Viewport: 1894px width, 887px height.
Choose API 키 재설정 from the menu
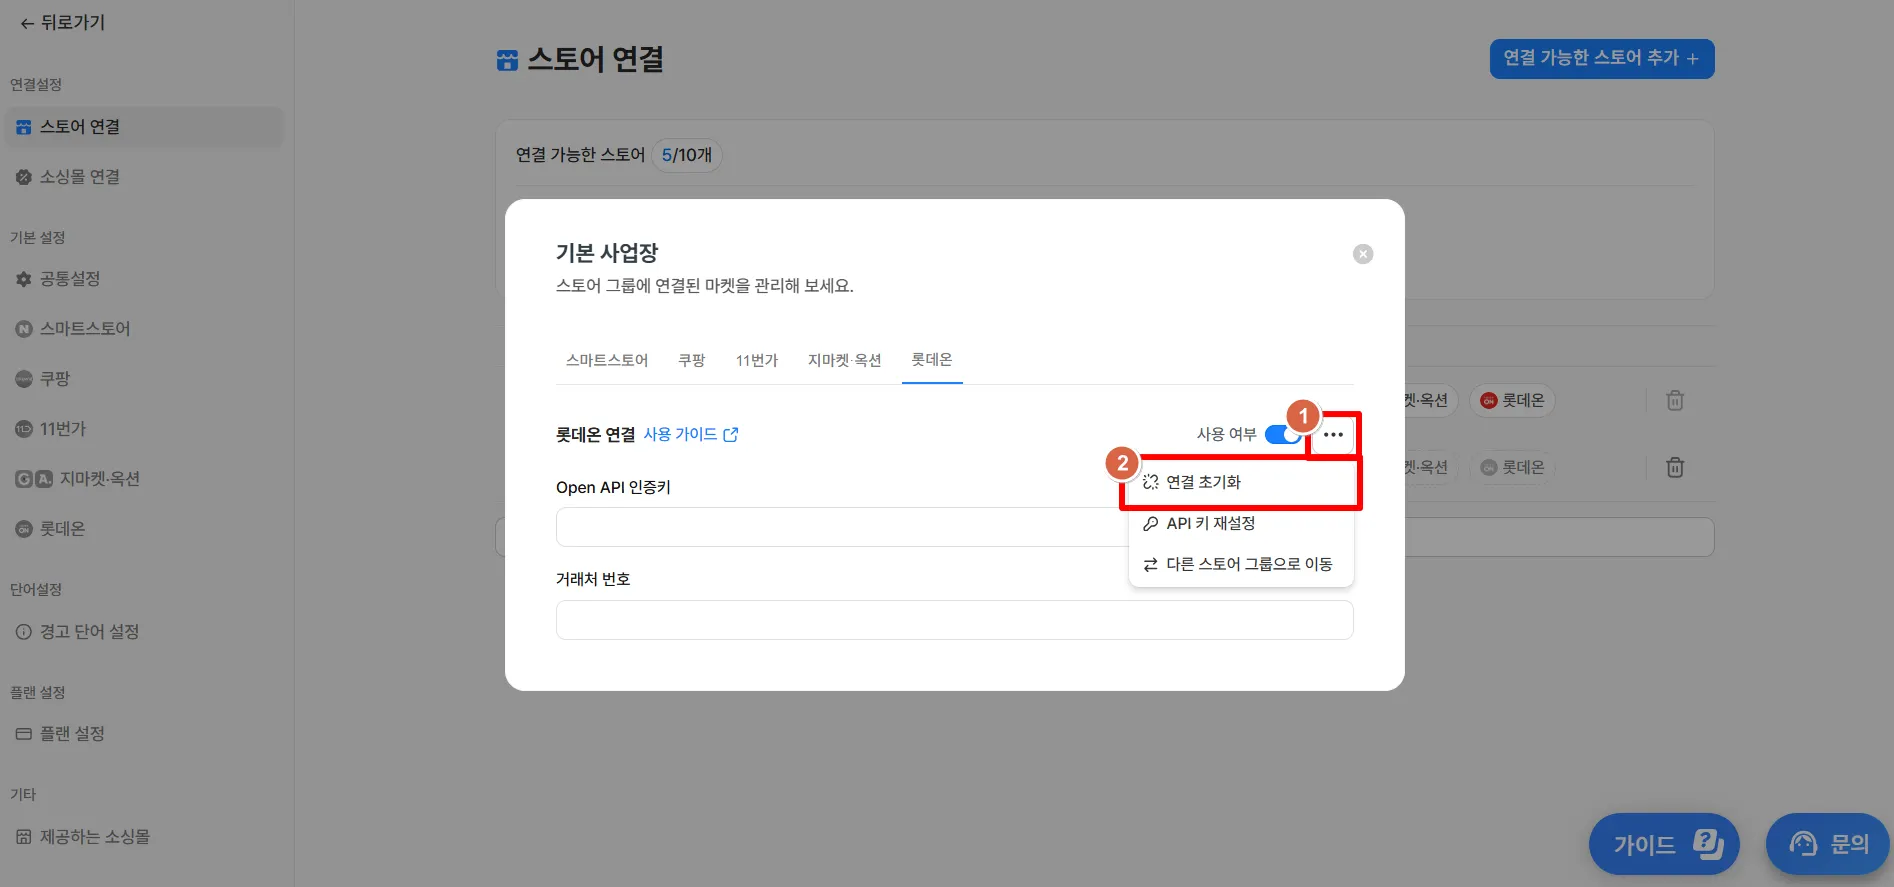(x=1241, y=523)
